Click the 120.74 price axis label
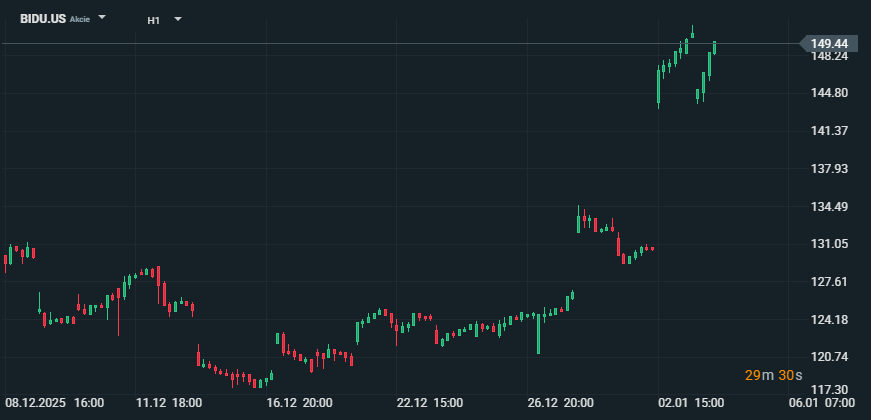This screenshot has width=871, height=420. tap(829, 357)
